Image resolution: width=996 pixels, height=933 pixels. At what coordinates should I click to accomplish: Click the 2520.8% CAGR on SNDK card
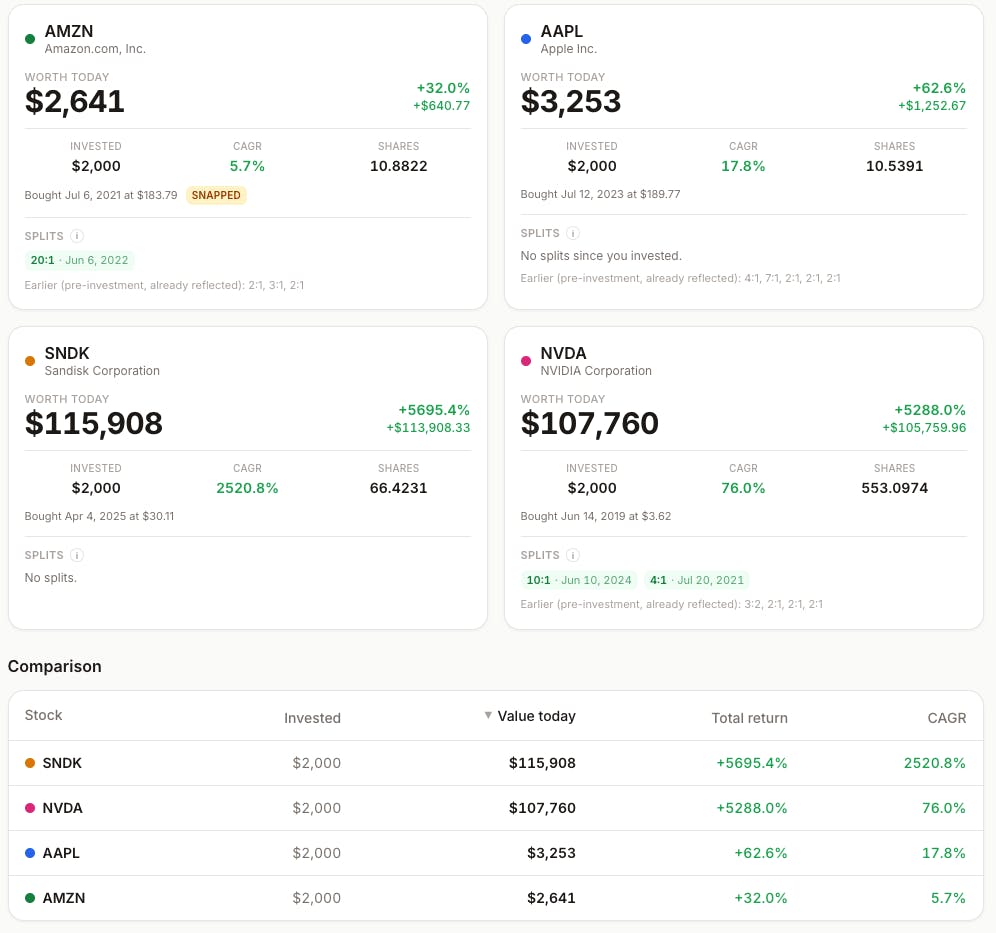247,488
